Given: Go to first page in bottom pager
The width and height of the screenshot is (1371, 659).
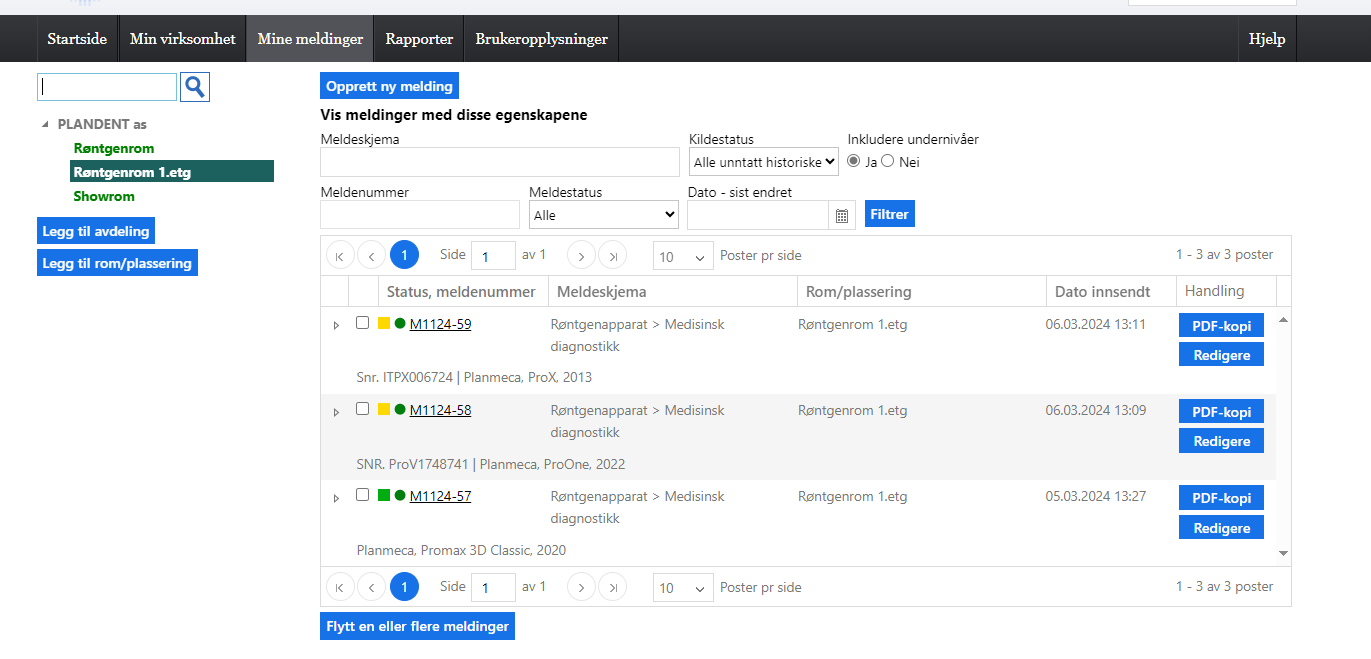Looking at the screenshot, I should 340,587.
